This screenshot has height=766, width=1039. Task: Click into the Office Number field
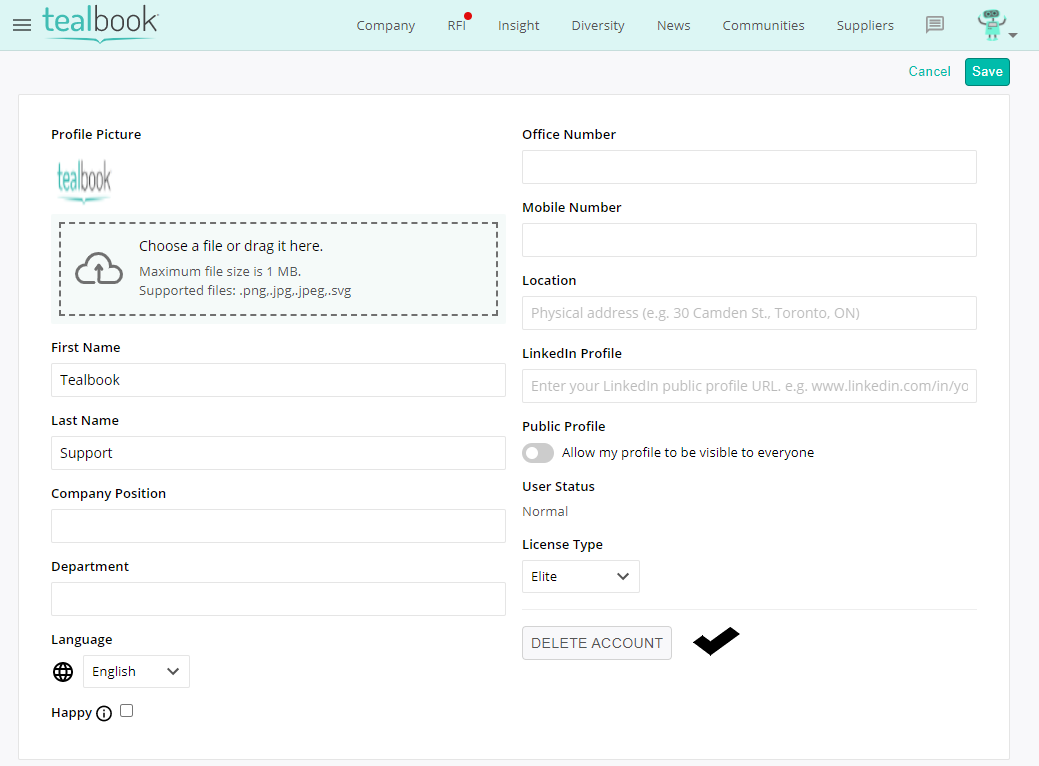pyautogui.click(x=749, y=167)
